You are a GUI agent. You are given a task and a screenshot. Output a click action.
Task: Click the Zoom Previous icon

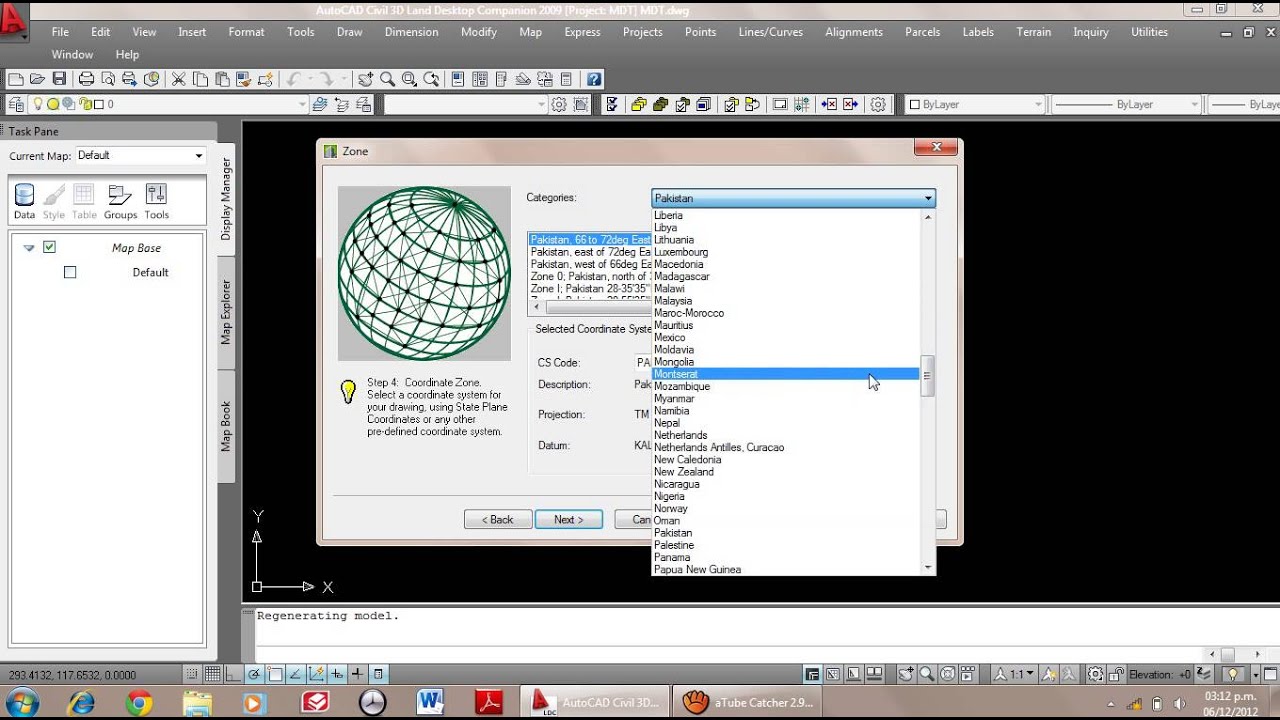click(431, 79)
